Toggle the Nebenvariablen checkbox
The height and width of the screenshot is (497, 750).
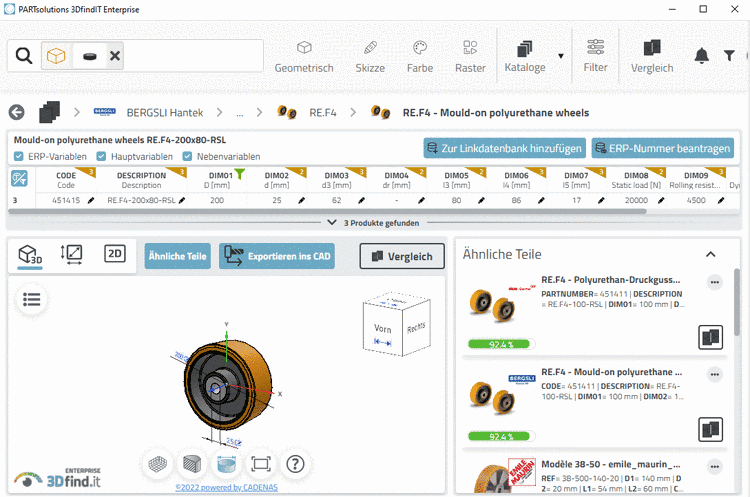pos(187,156)
